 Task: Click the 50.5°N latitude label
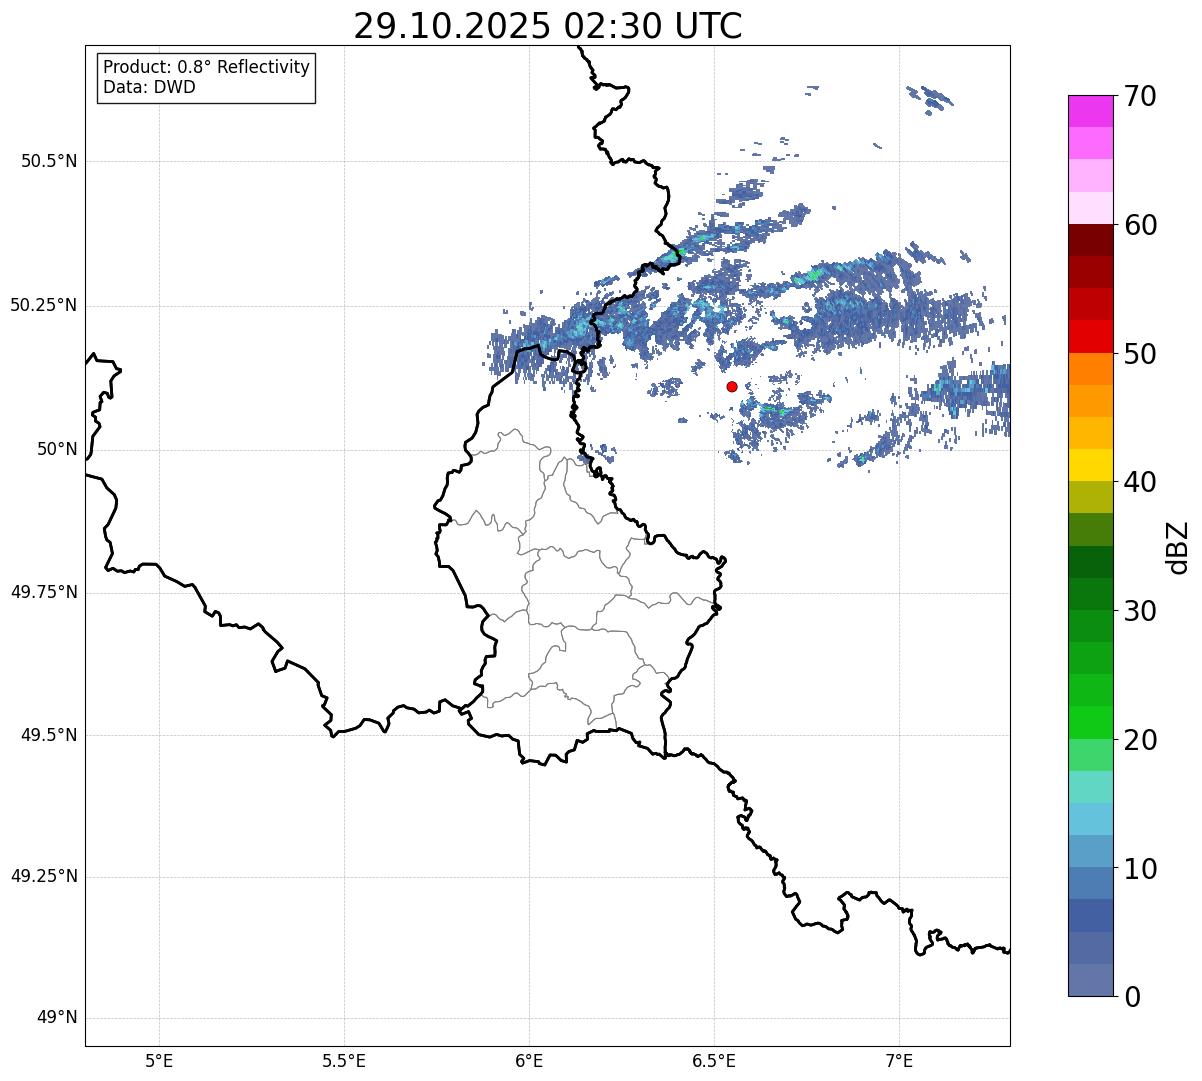coord(49,161)
